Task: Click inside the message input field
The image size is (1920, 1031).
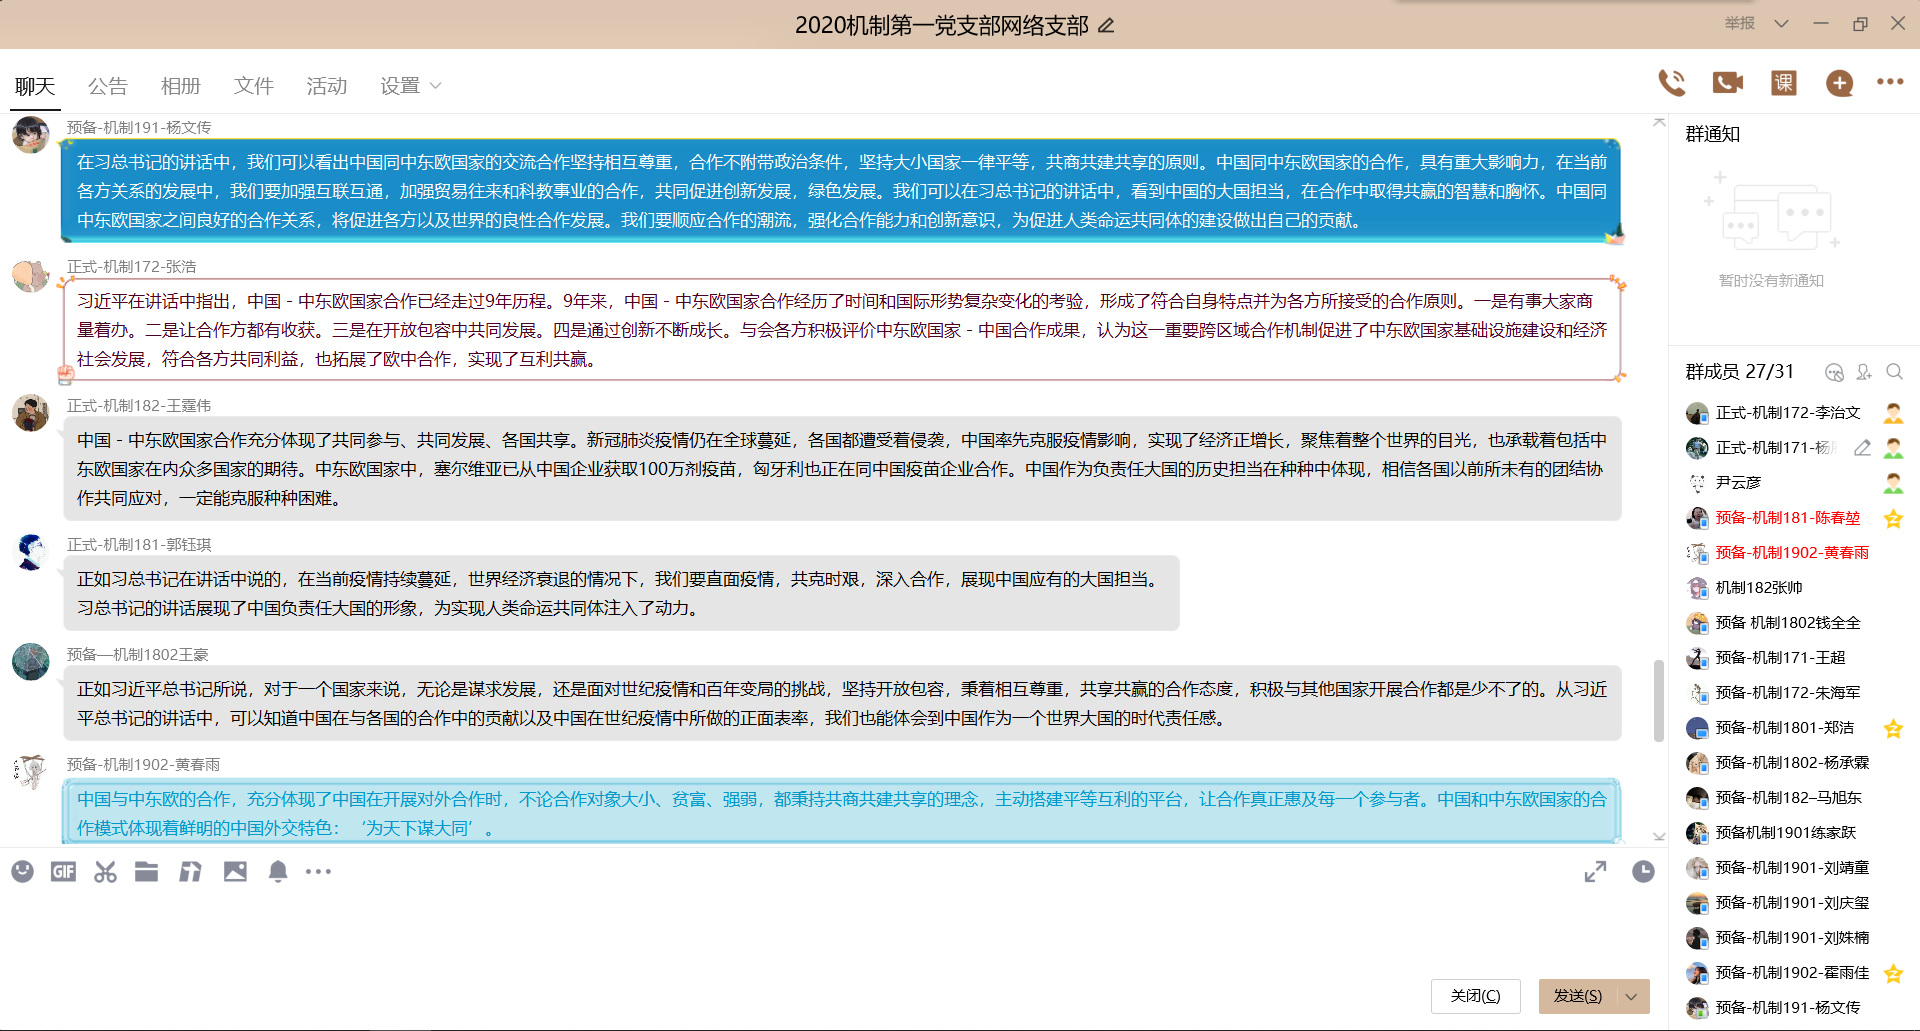Action: (x=700, y=930)
